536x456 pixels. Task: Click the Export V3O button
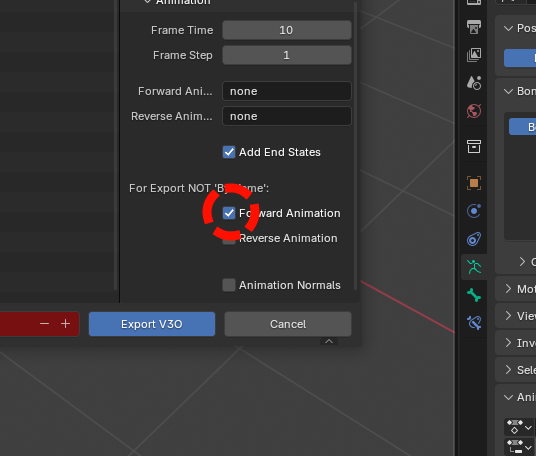tap(152, 324)
